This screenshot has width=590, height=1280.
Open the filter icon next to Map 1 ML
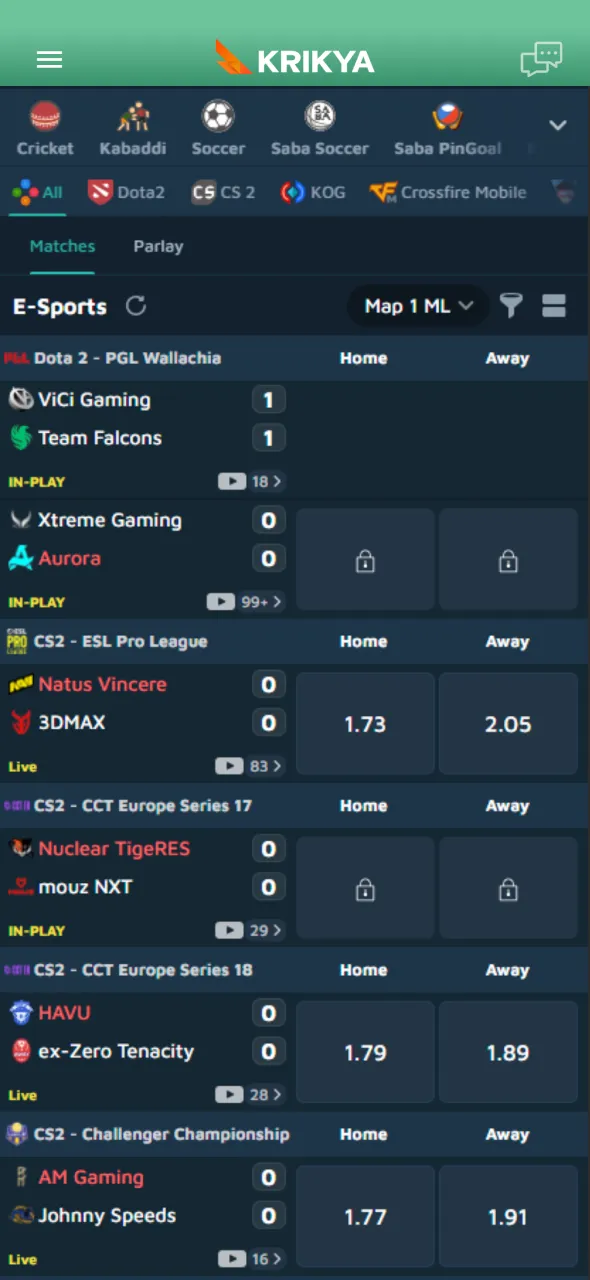tap(511, 306)
